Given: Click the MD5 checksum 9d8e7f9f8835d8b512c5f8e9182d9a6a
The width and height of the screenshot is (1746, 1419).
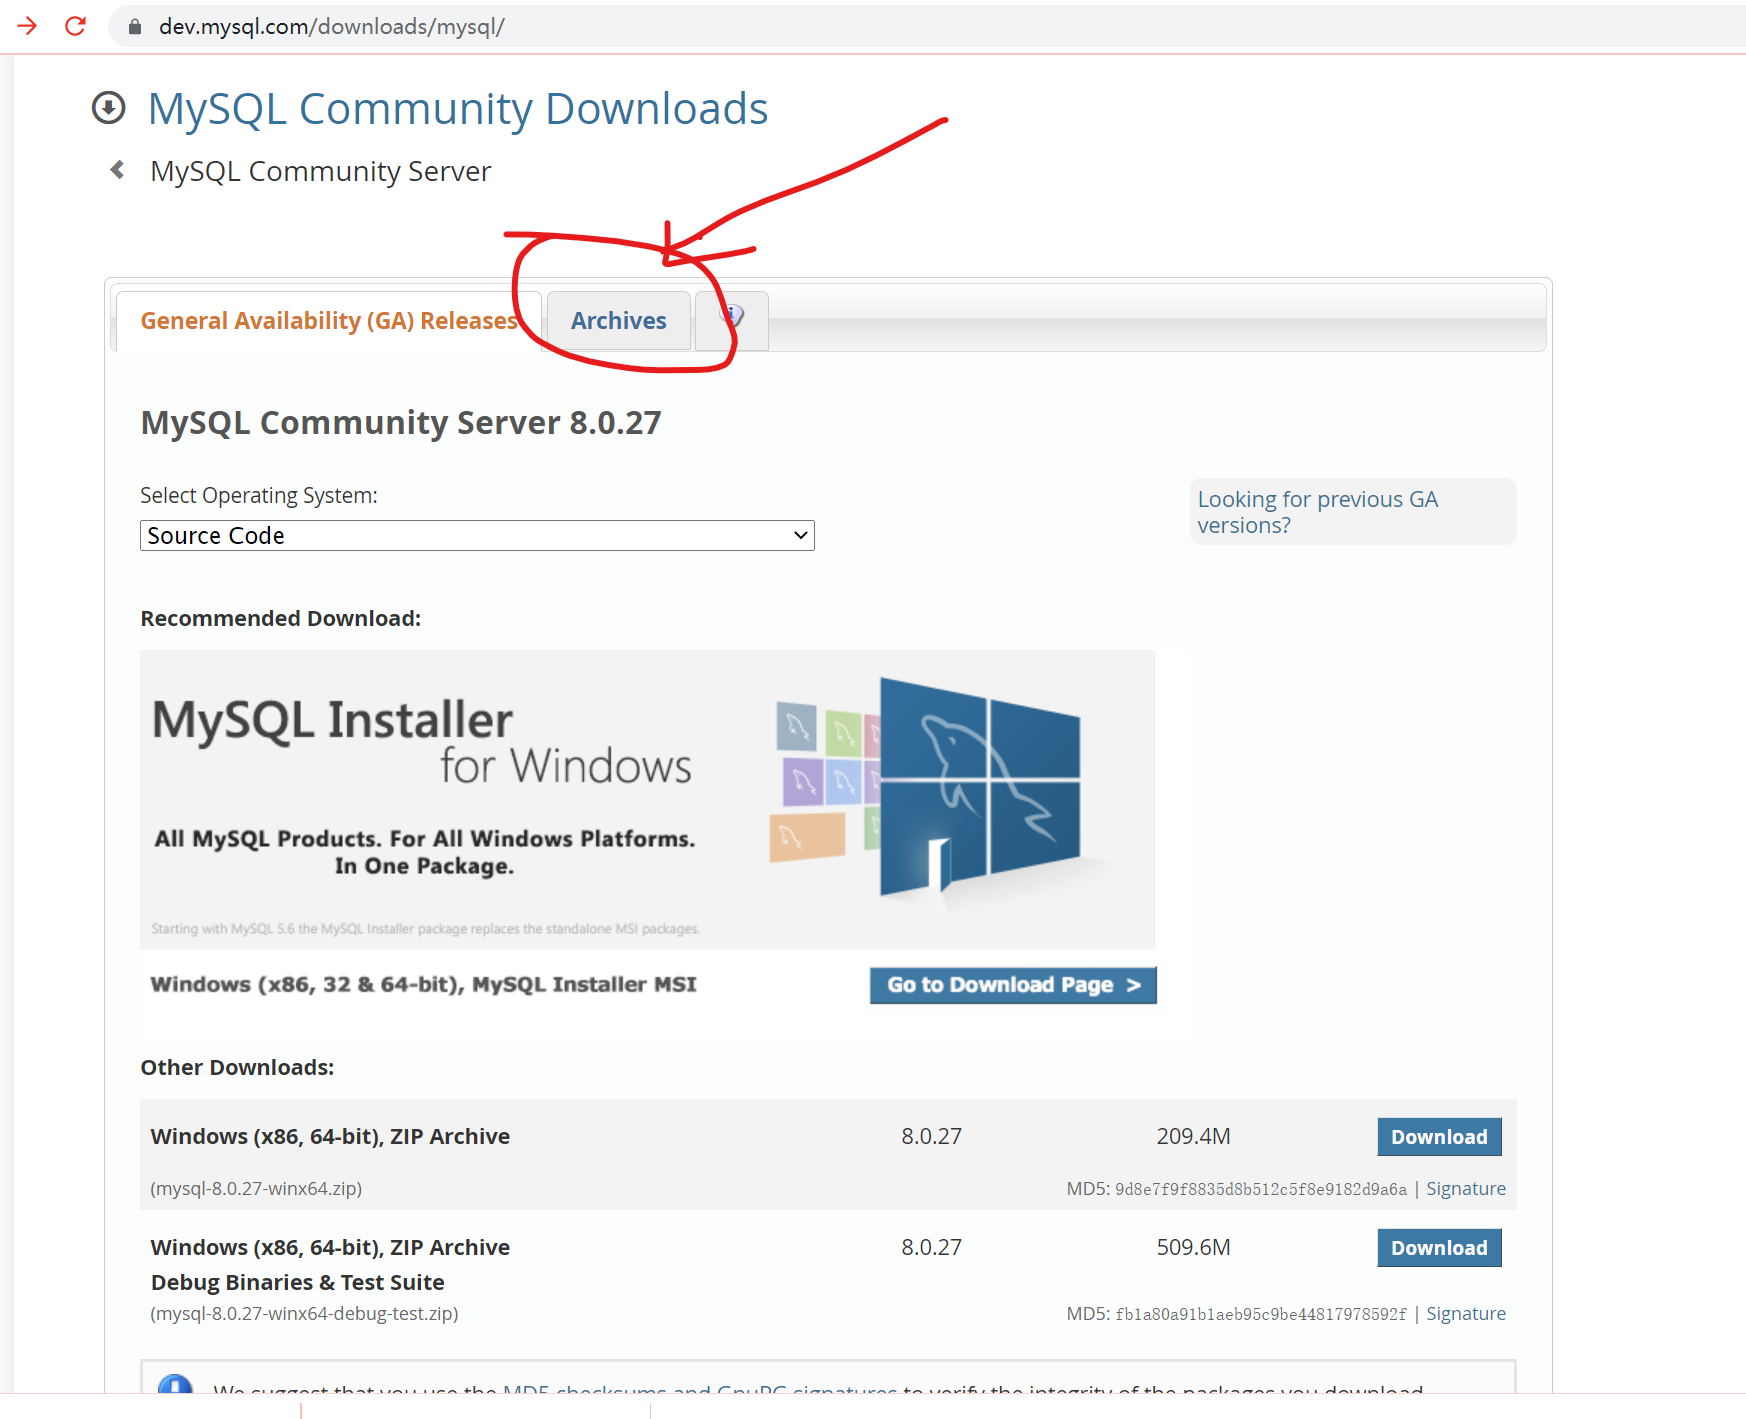Looking at the screenshot, I should (x=1260, y=1189).
